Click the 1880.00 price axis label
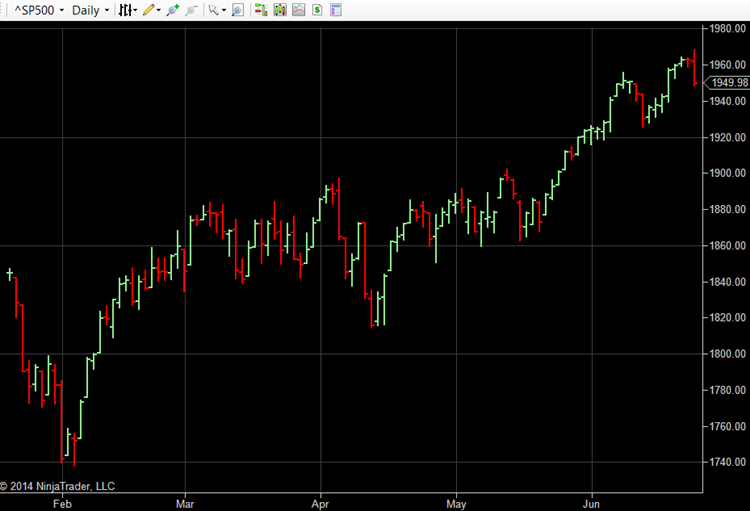 tap(727, 210)
